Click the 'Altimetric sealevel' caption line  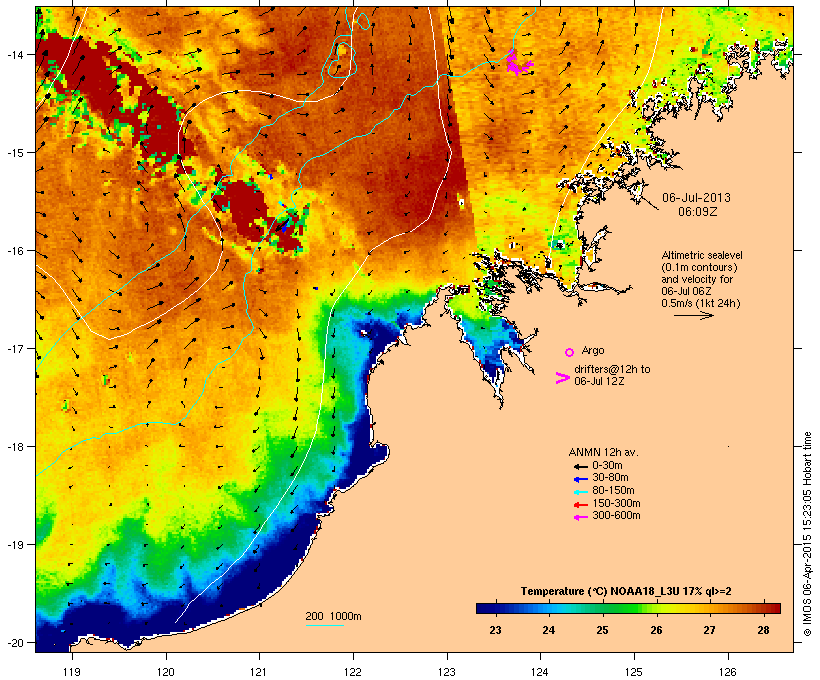(x=702, y=255)
